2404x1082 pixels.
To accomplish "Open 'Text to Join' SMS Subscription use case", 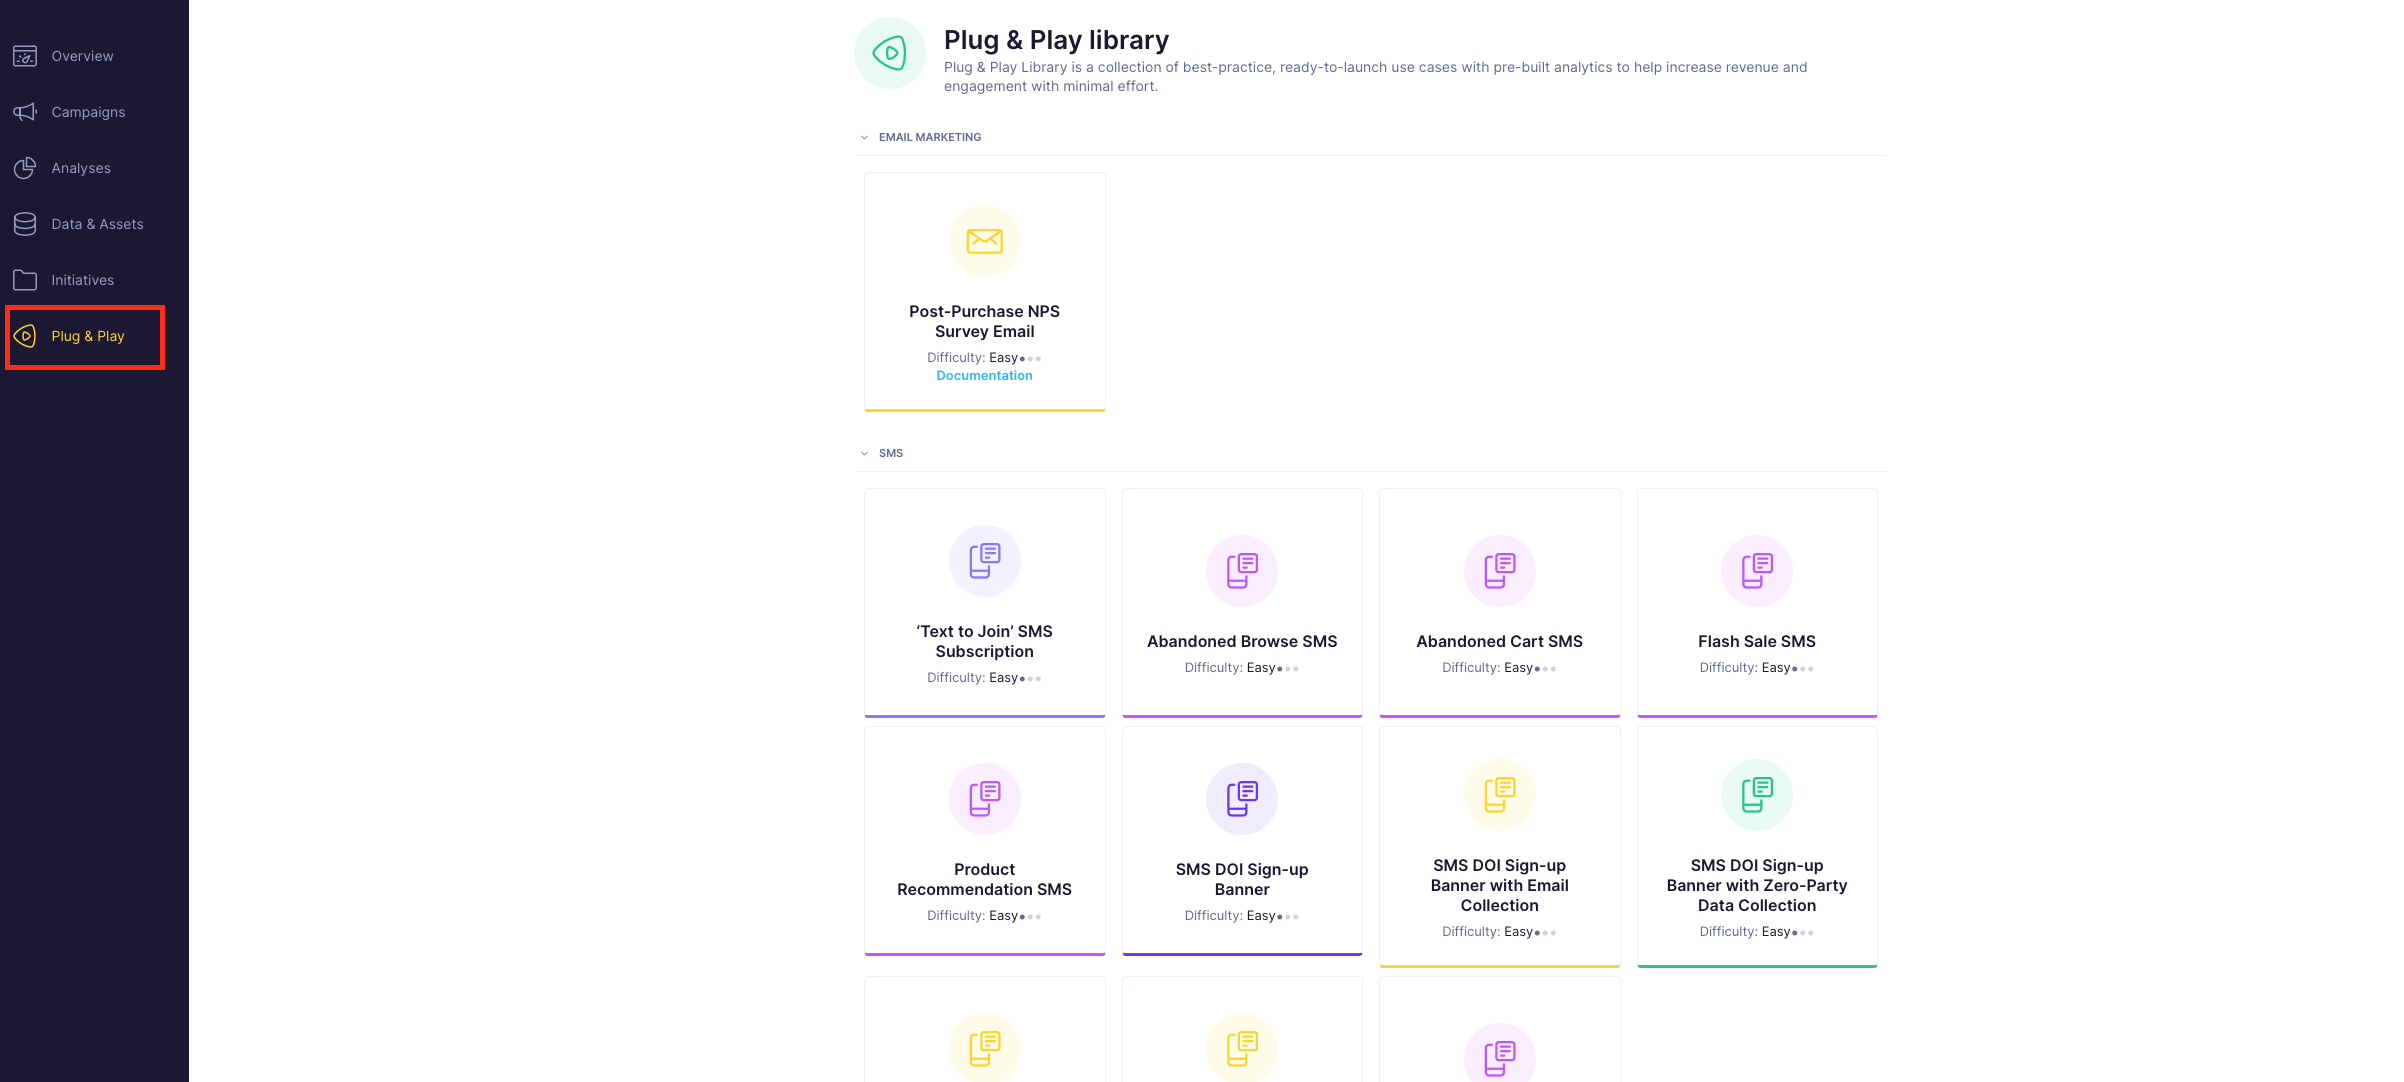I will 984,641.
